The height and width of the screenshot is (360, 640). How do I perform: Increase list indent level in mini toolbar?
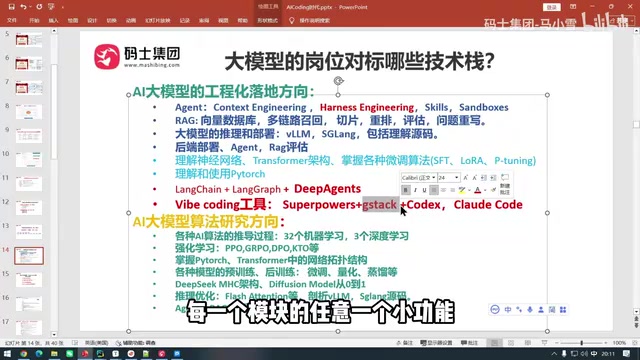[x=493, y=178]
